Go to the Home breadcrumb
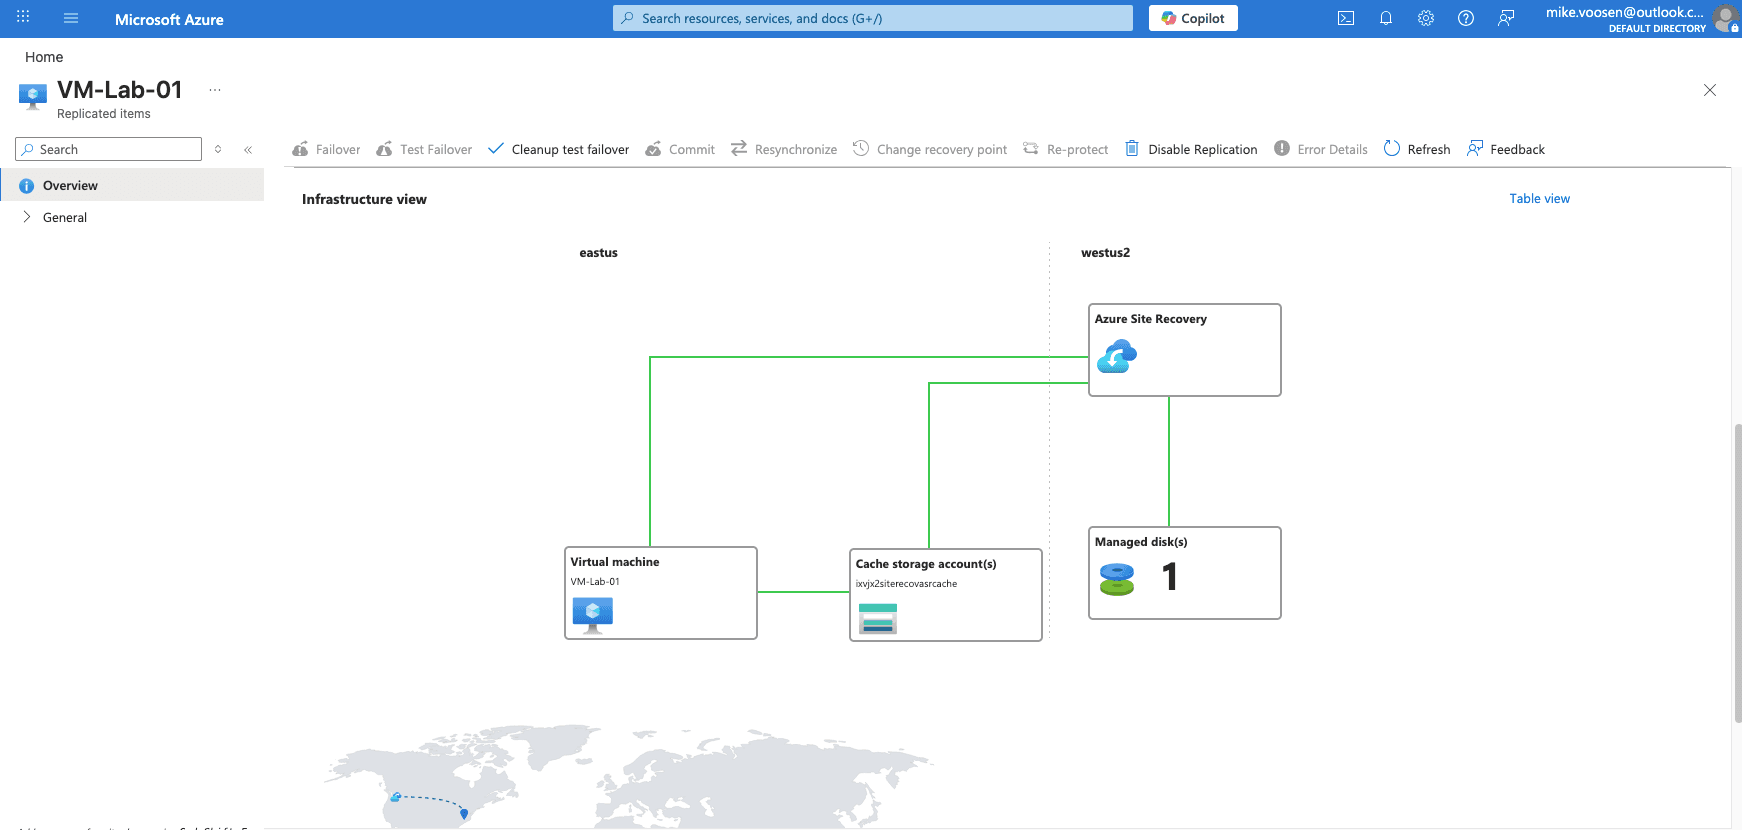The width and height of the screenshot is (1742, 830). pyautogui.click(x=44, y=57)
